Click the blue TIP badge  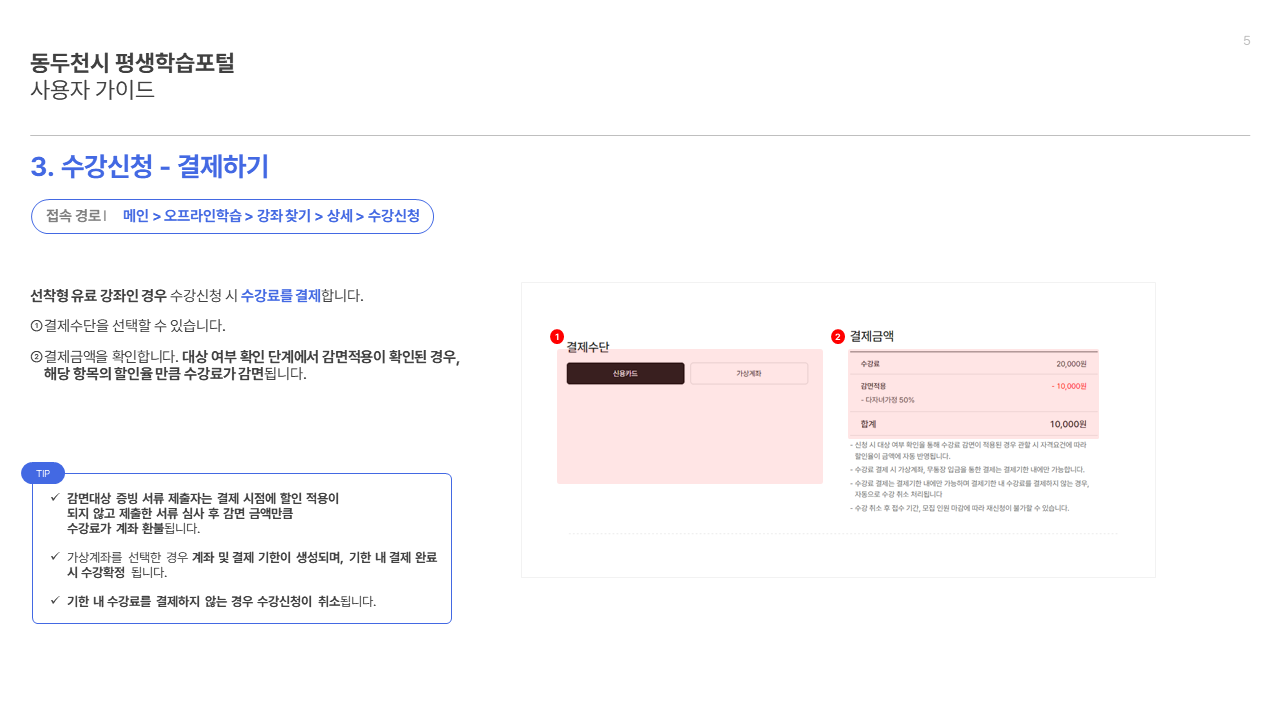click(43, 473)
